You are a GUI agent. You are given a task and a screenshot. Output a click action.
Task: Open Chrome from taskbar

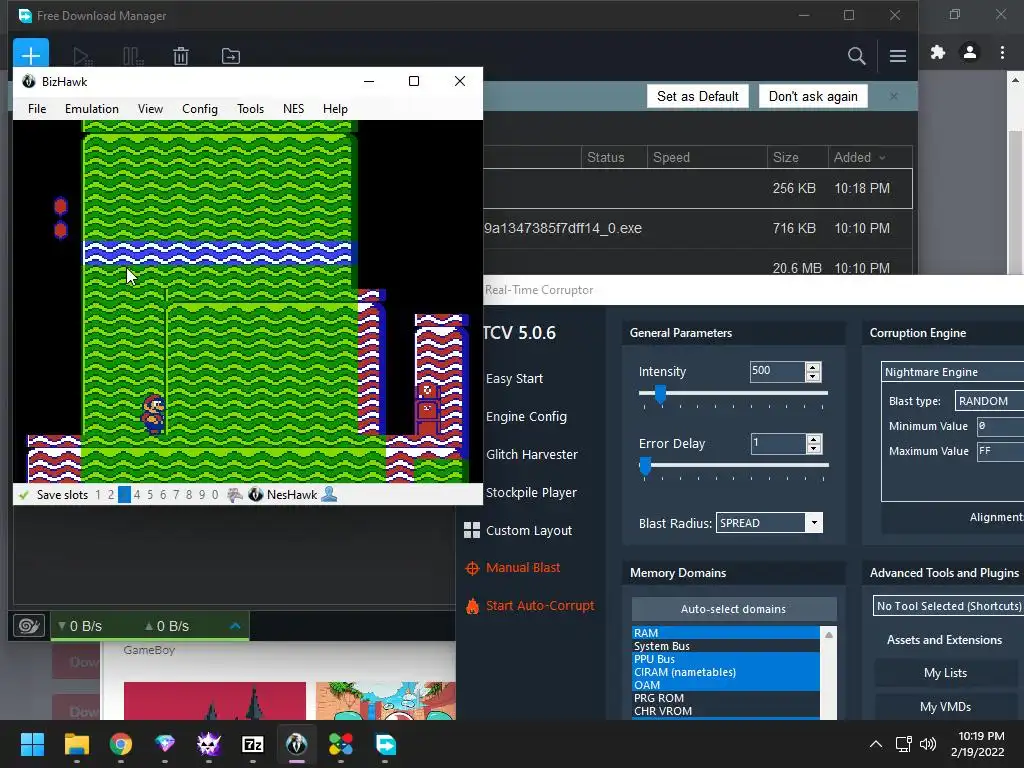(121, 744)
